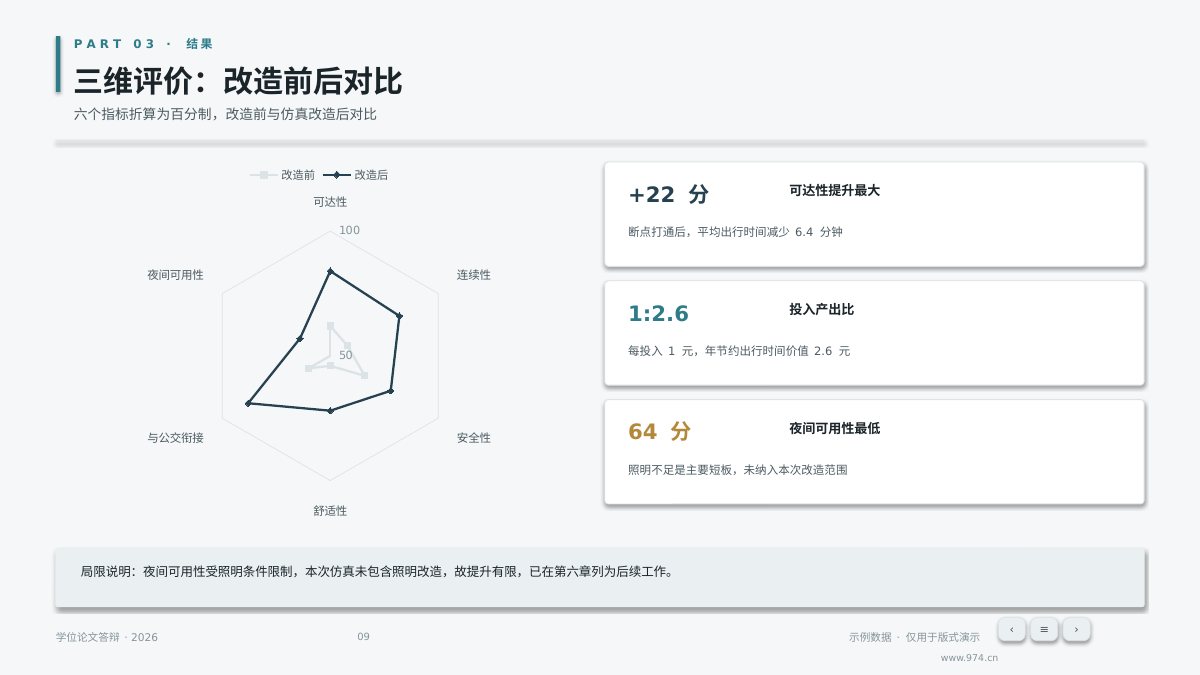Click the 改造后 可达性 data point
The image size is (1200, 675).
(x=330, y=271)
